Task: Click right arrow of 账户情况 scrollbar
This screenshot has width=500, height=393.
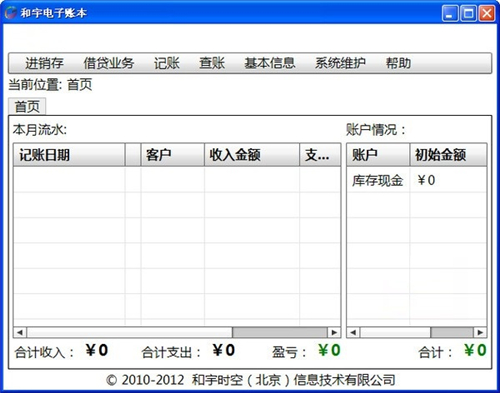Action: tap(480, 332)
